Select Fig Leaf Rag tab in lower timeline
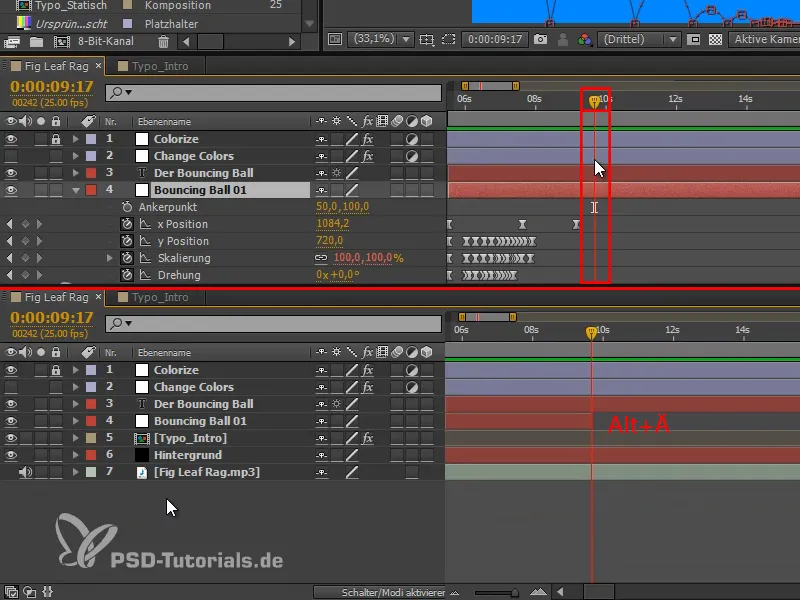Image resolution: width=800 pixels, height=600 pixels. click(x=56, y=297)
